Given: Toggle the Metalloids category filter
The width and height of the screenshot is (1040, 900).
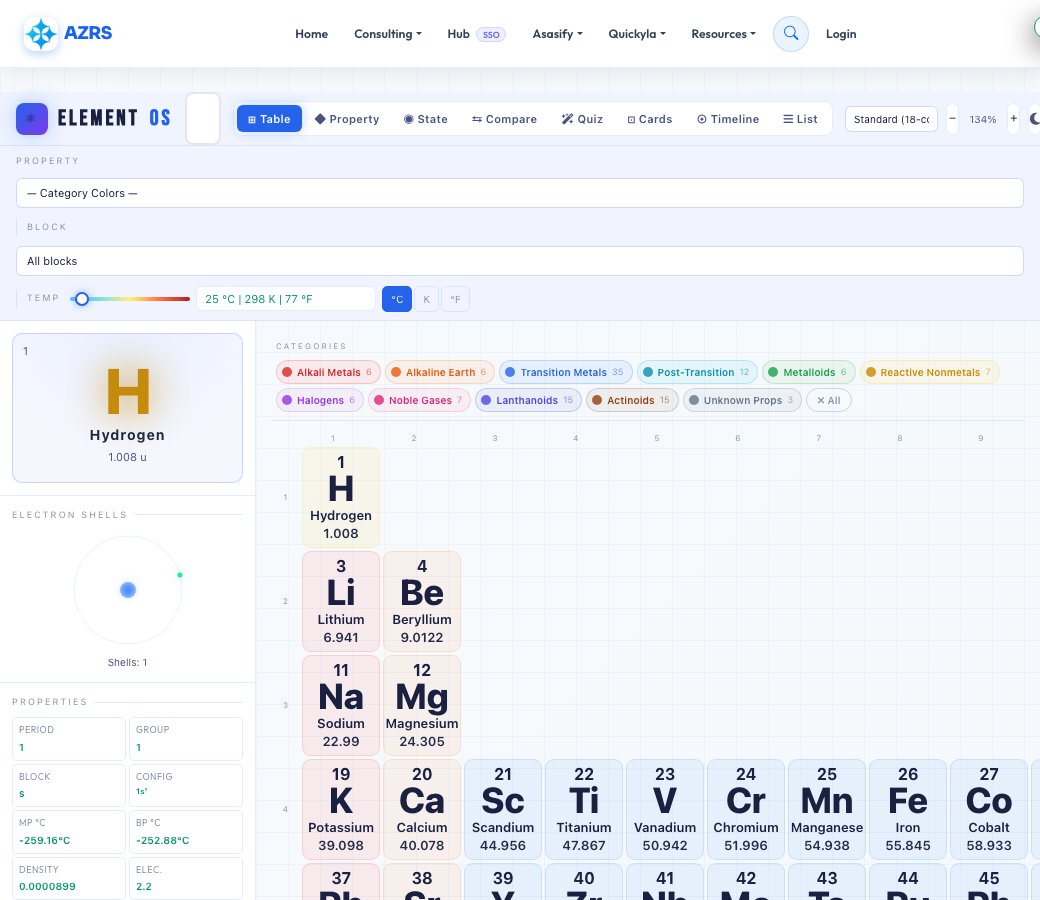Looking at the screenshot, I should point(809,372).
